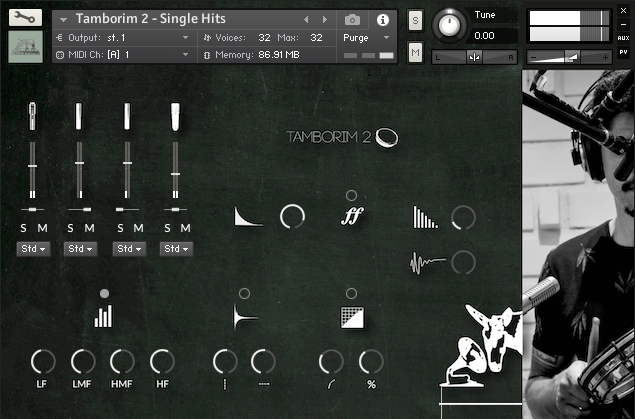635x419 pixels.
Task: Solo the second mic channel
Action: pos(70,228)
